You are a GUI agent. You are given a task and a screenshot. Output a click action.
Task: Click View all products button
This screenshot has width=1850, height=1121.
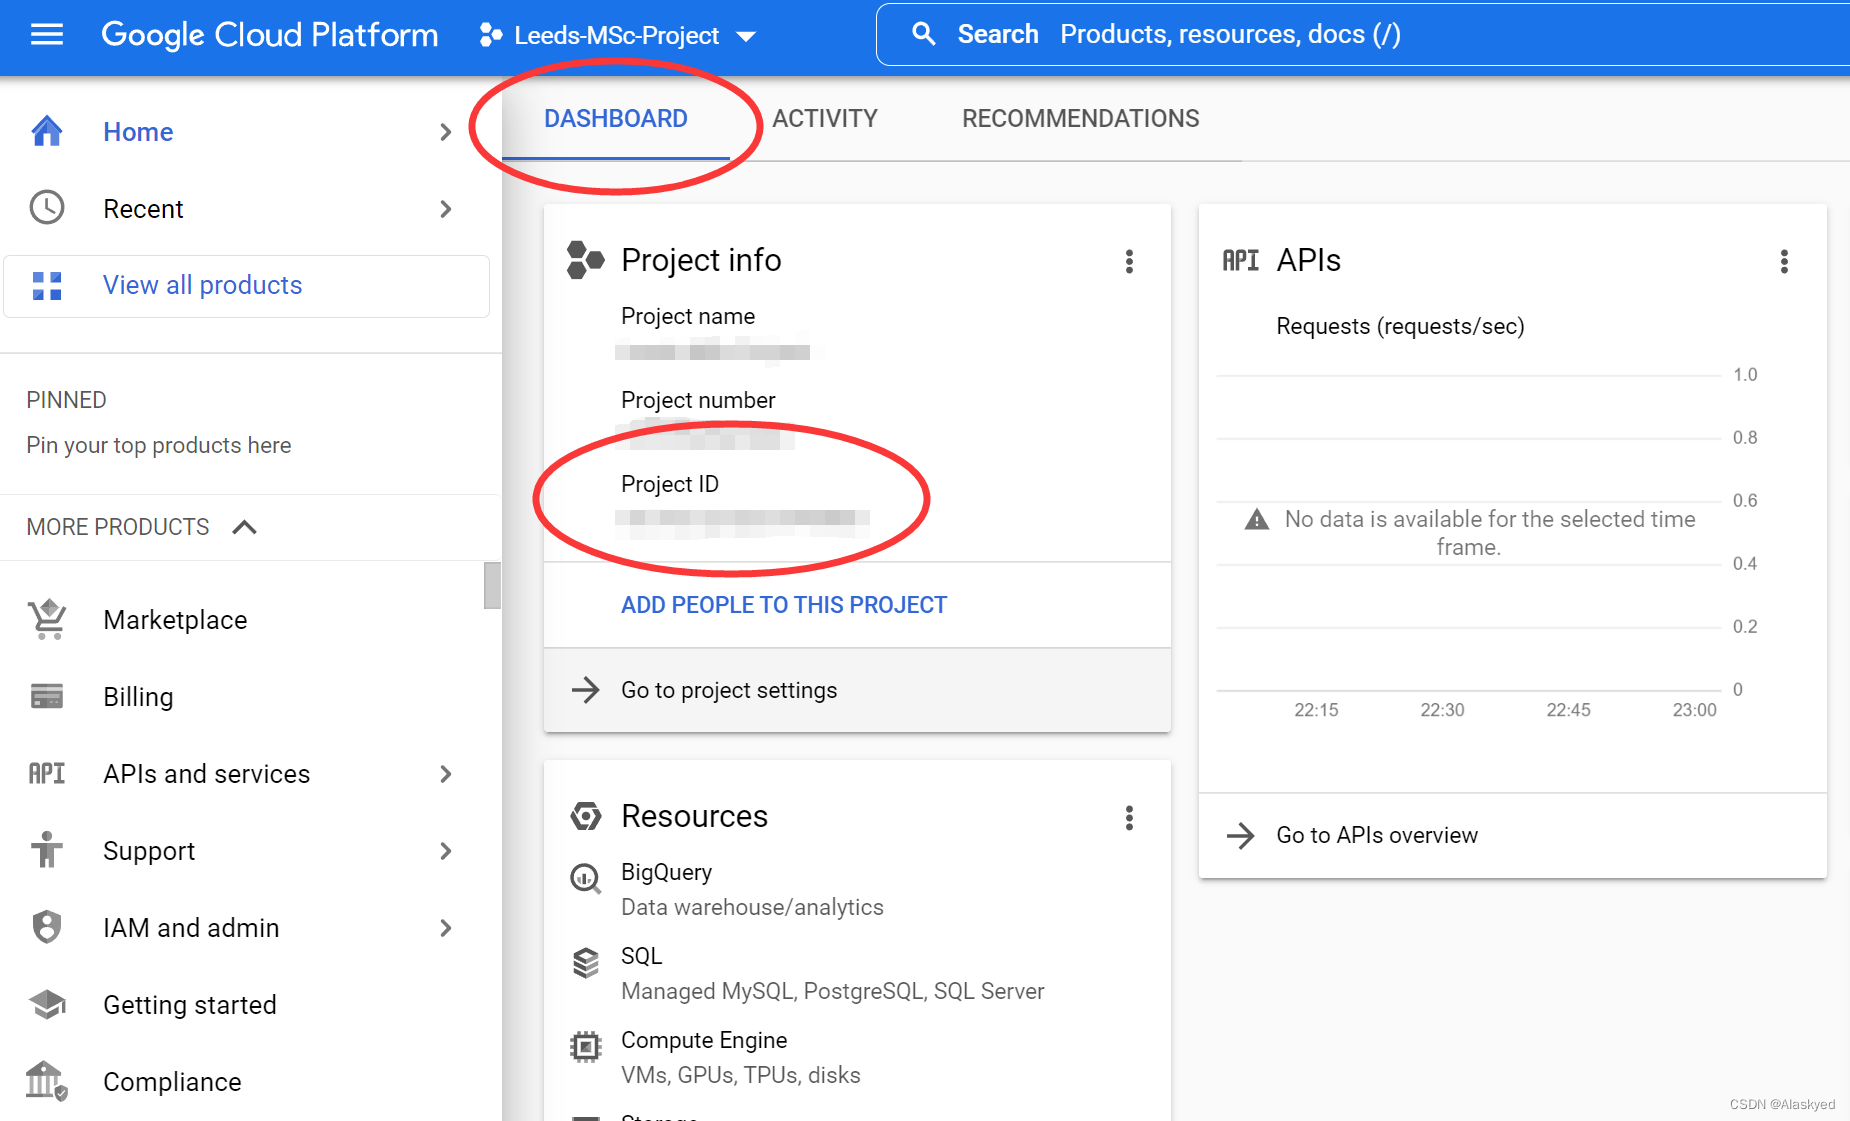[x=246, y=286]
